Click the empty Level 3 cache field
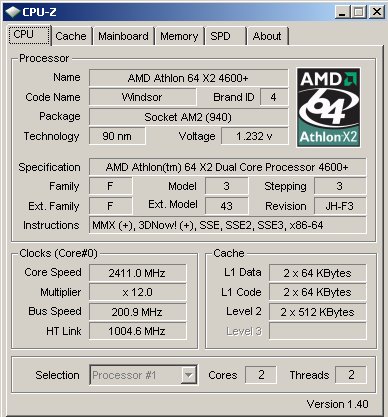 tap(317, 331)
